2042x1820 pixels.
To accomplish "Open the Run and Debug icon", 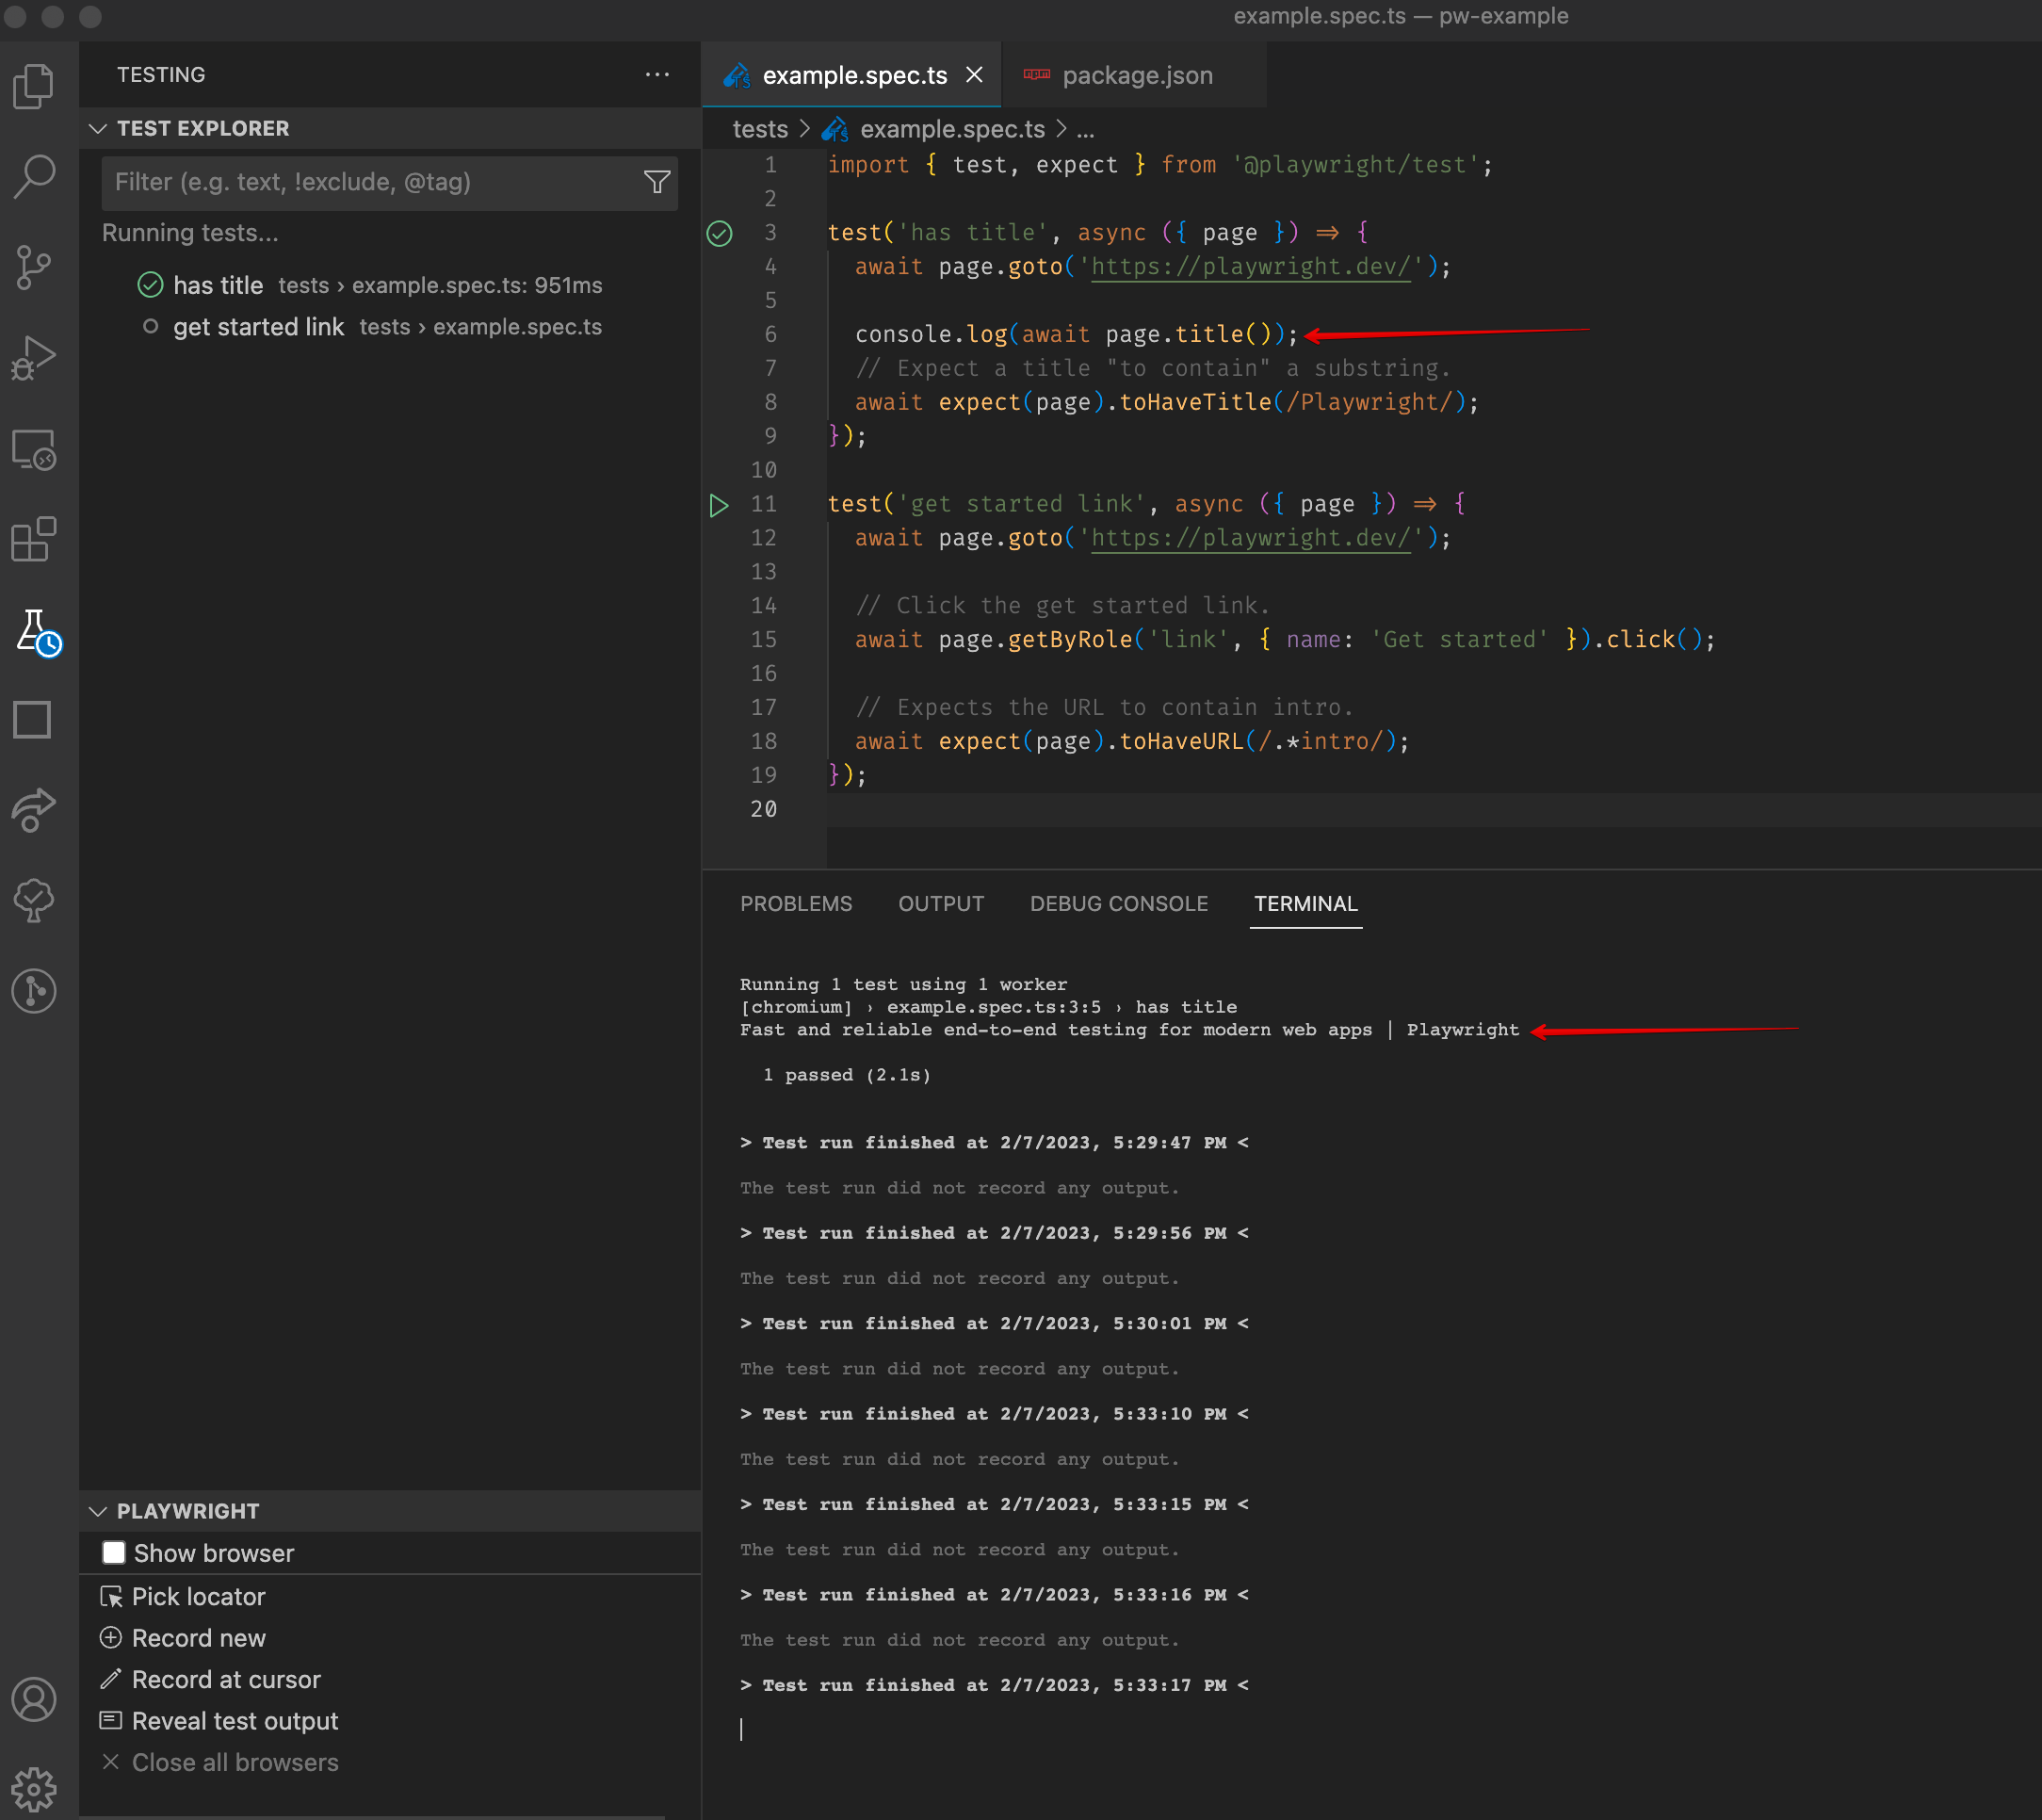I will click(34, 357).
